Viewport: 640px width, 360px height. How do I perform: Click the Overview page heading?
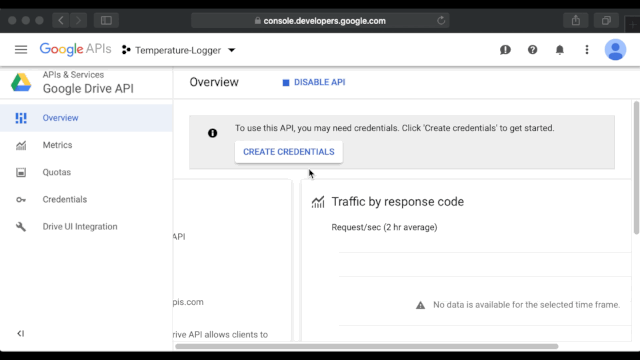(x=214, y=82)
